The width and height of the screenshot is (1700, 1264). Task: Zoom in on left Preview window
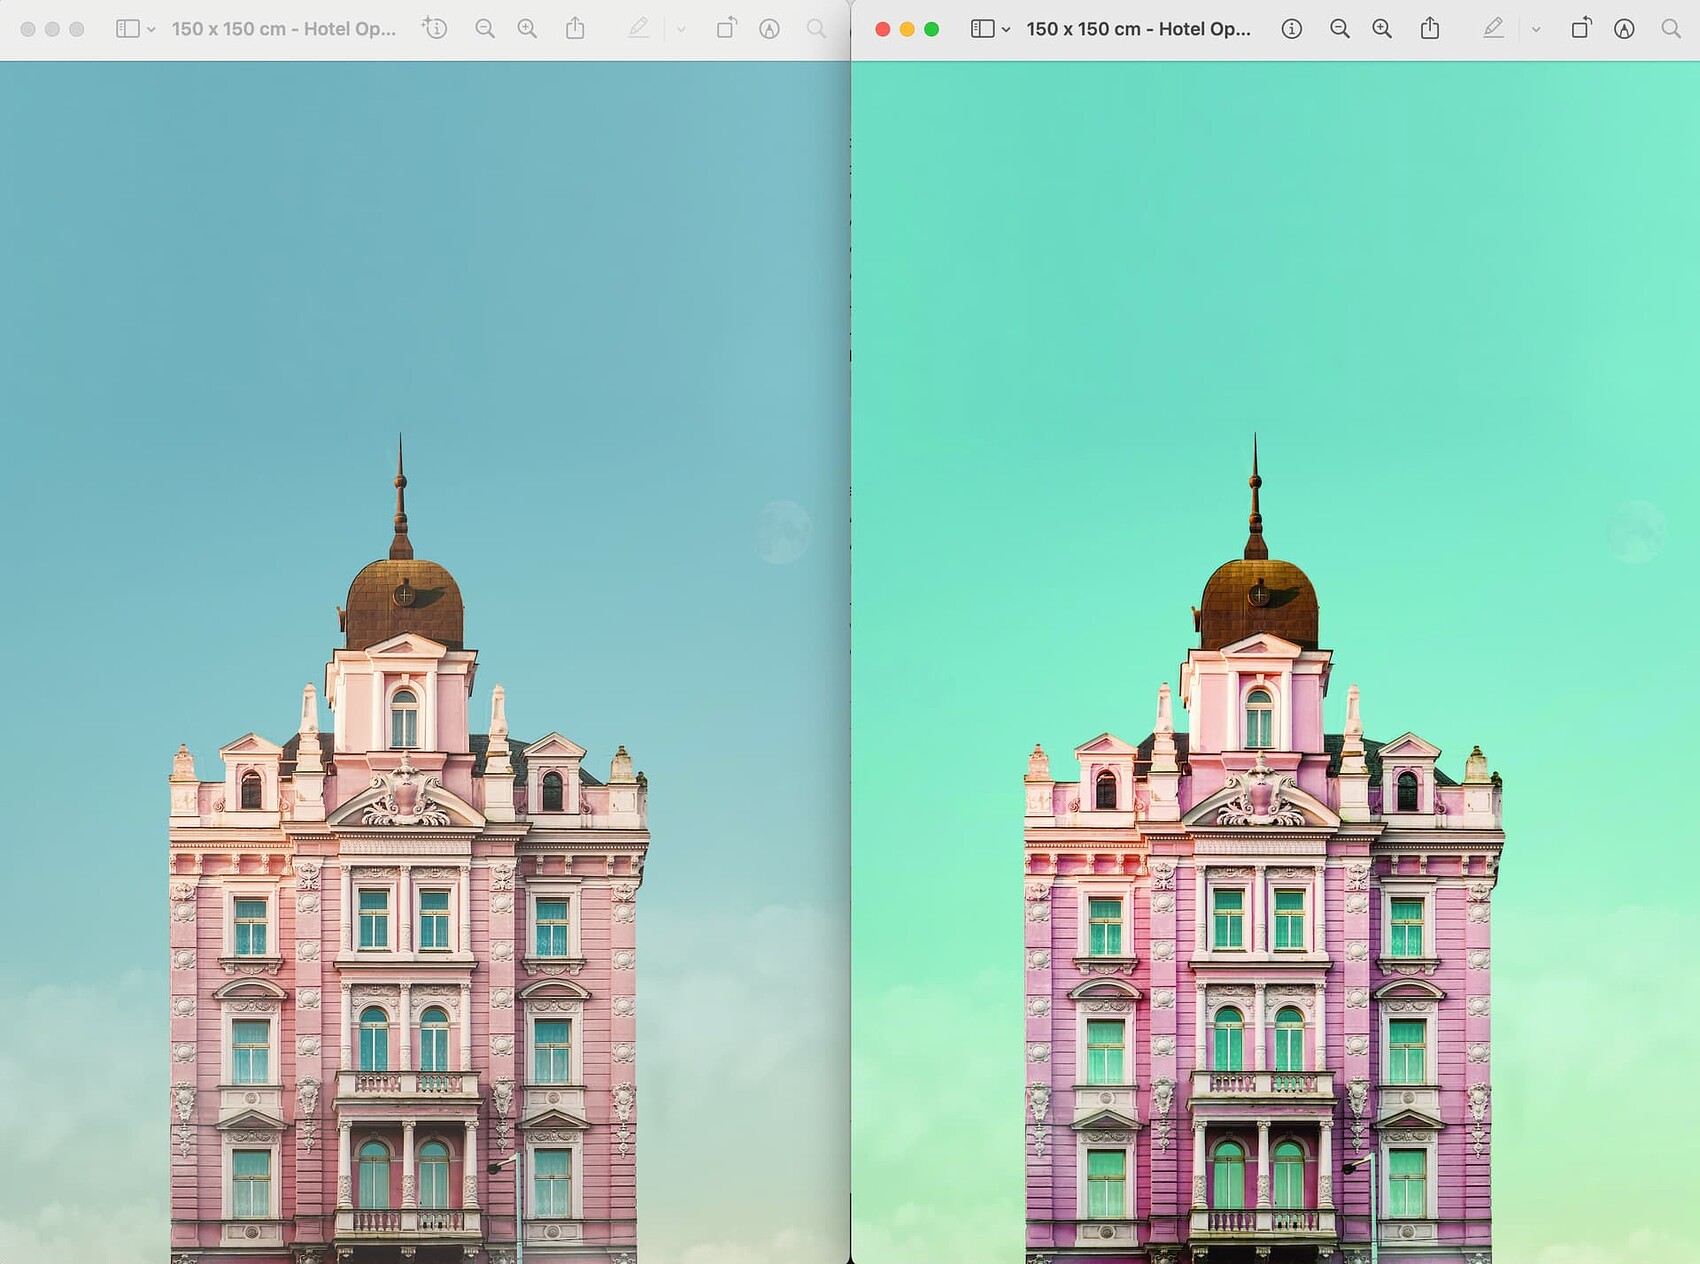click(x=527, y=29)
